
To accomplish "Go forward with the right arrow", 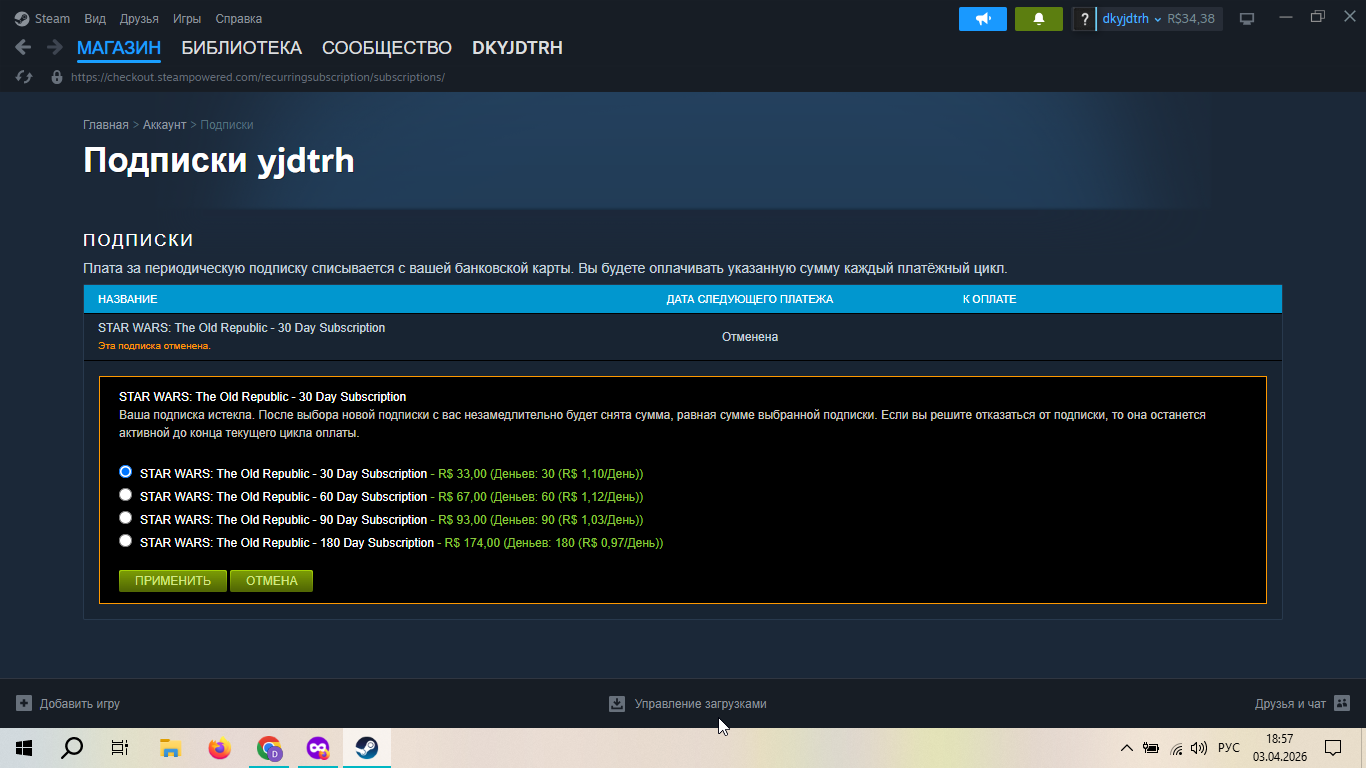I will [x=55, y=47].
